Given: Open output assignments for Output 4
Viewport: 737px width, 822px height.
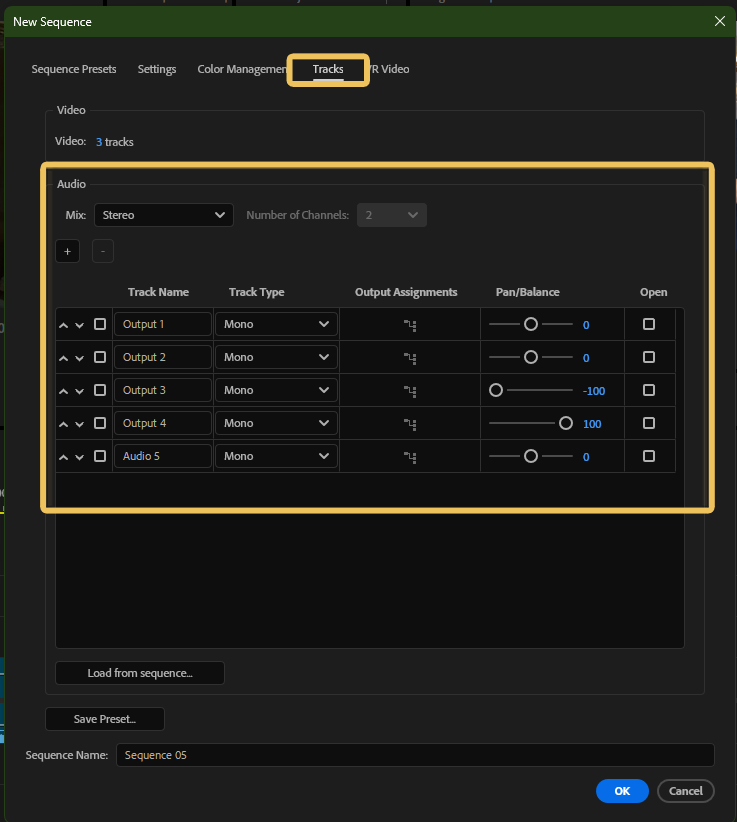Looking at the screenshot, I should pos(410,424).
